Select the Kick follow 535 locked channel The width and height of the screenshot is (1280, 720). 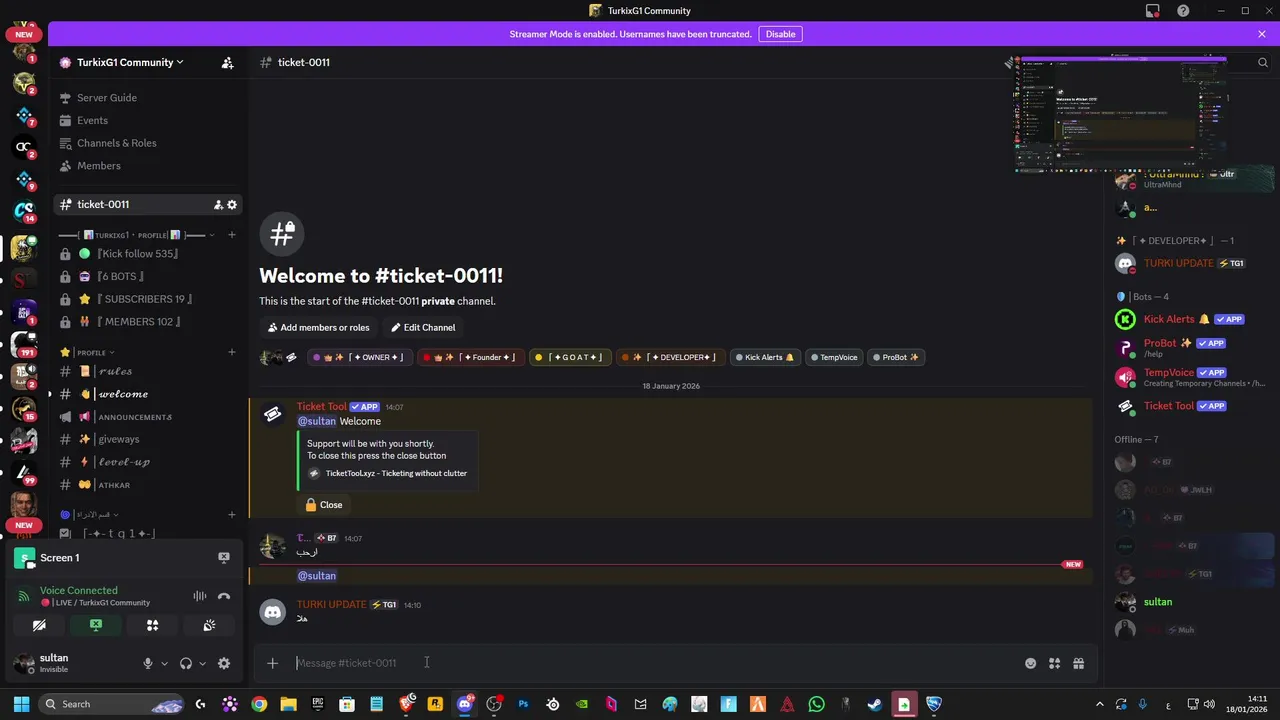(x=148, y=254)
